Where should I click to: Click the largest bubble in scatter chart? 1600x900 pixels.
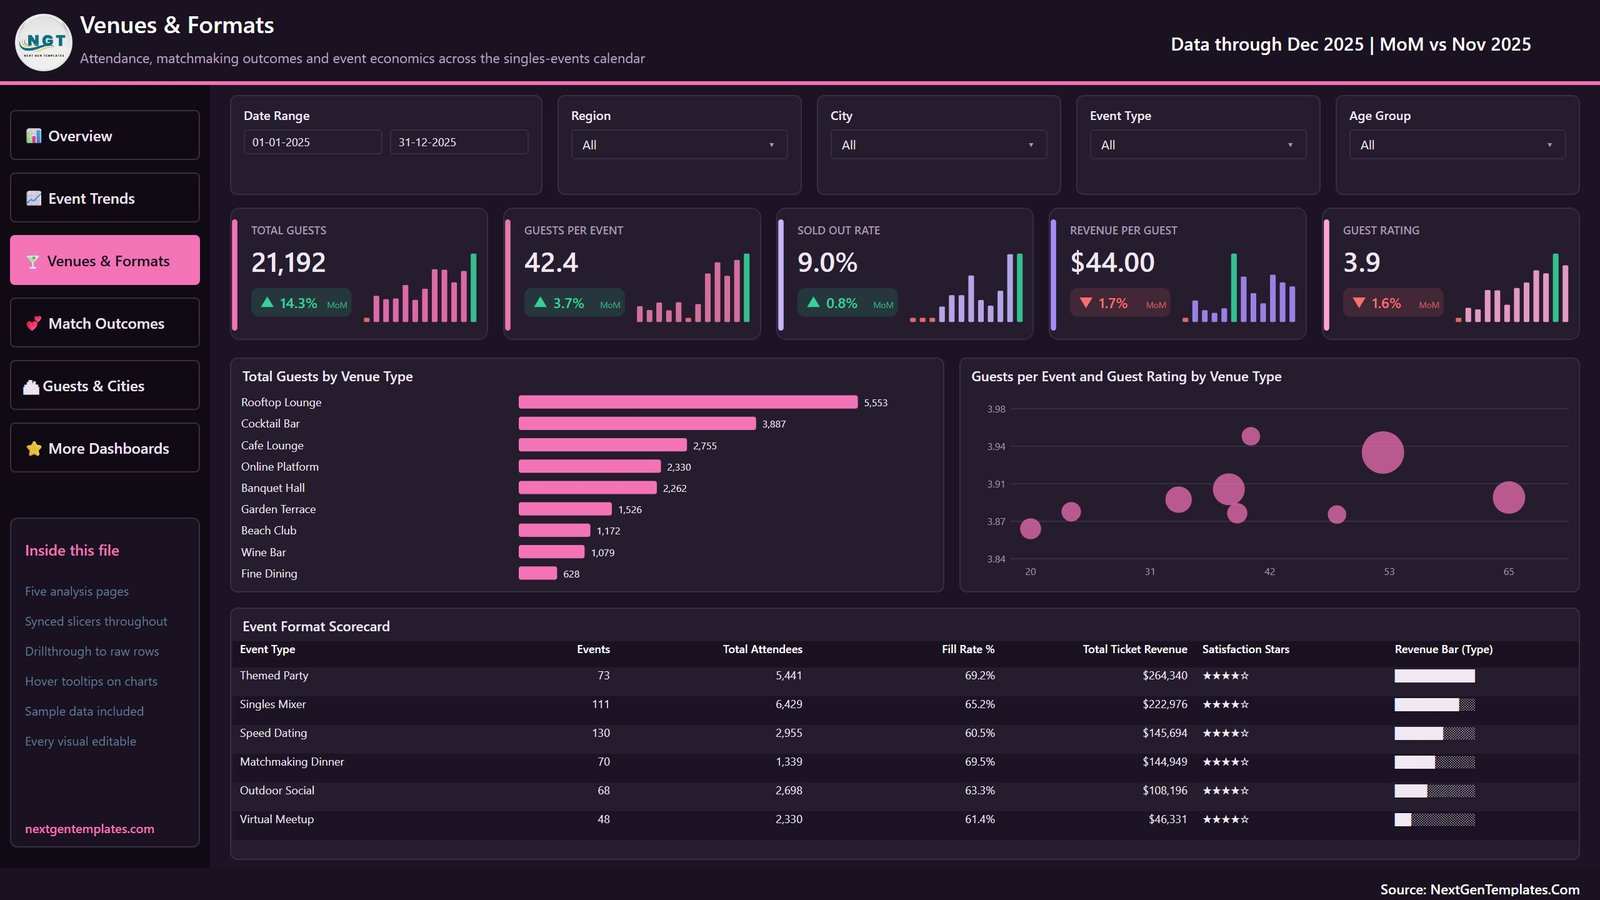click(x=1382, y=453)
